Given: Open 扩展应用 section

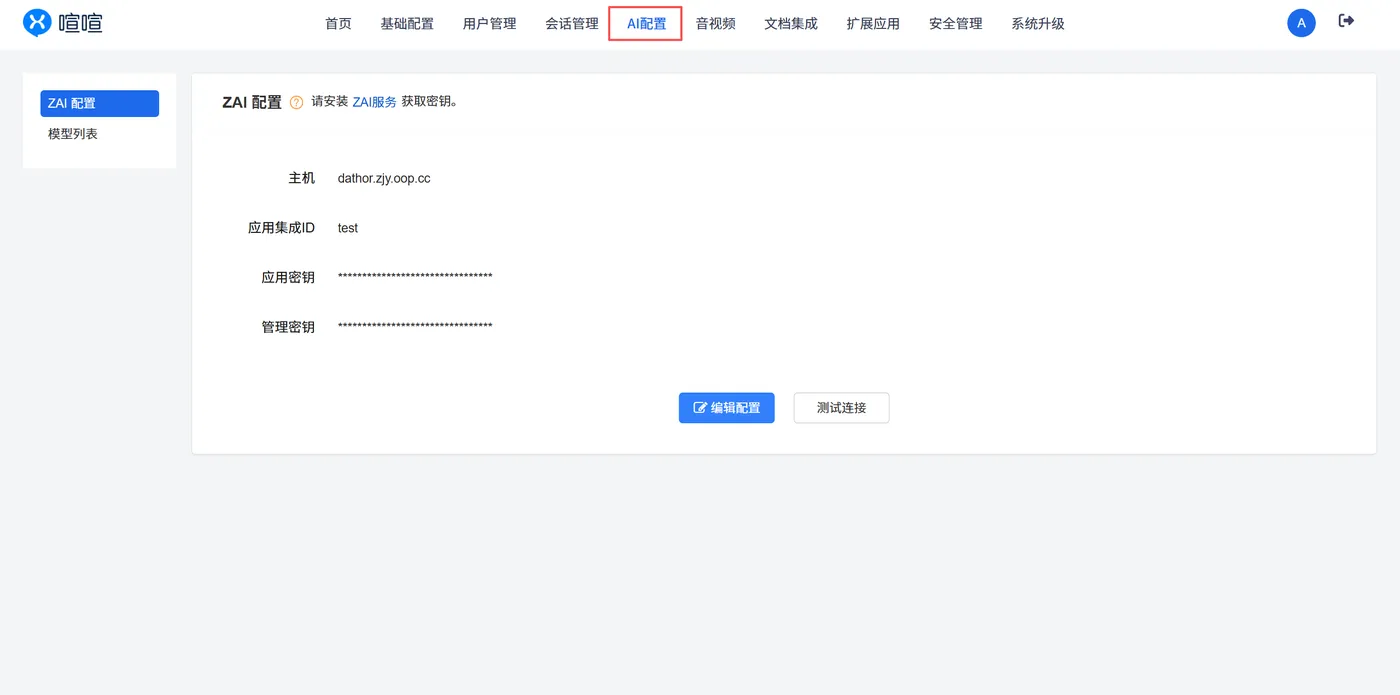Looking at the screenshot, I should 873,23.
